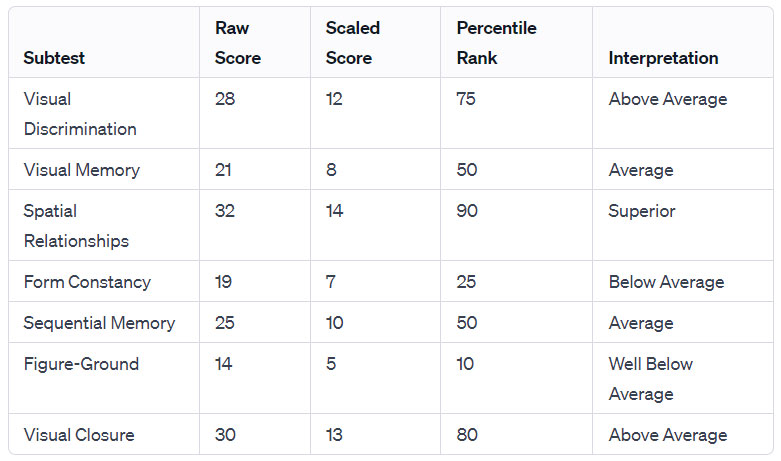Click the Well Below Average interpretation cell
The height and width of the screenshot is (461, 781).
coord(651,379)
